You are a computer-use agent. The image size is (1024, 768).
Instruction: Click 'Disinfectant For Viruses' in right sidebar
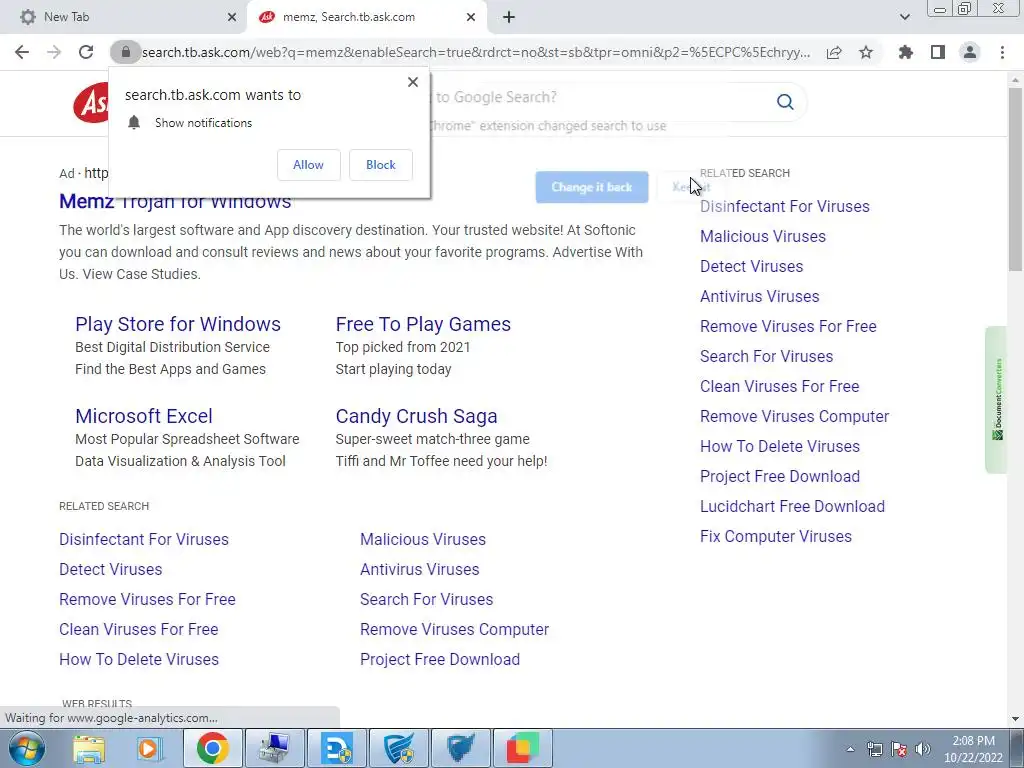[x=785, y=206]
